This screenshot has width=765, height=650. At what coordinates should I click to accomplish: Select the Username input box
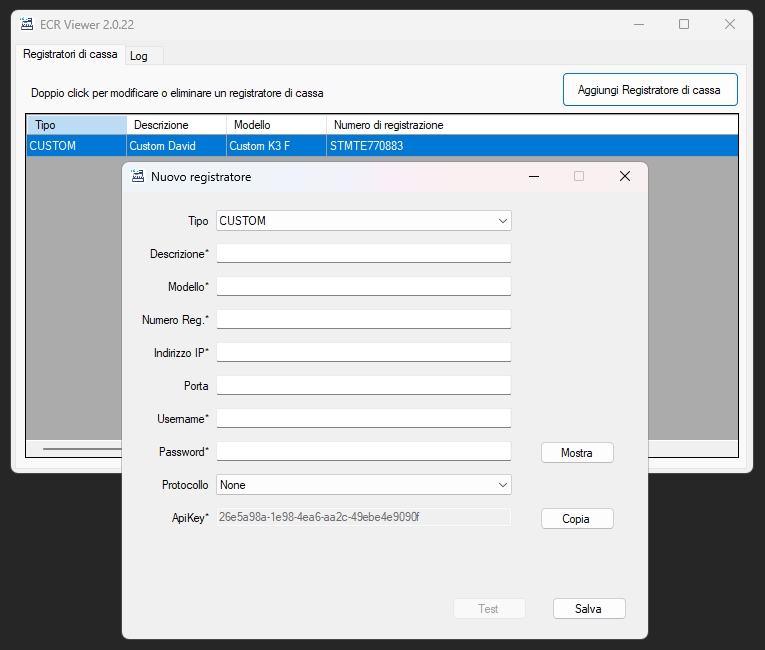[x=363, y=418]
